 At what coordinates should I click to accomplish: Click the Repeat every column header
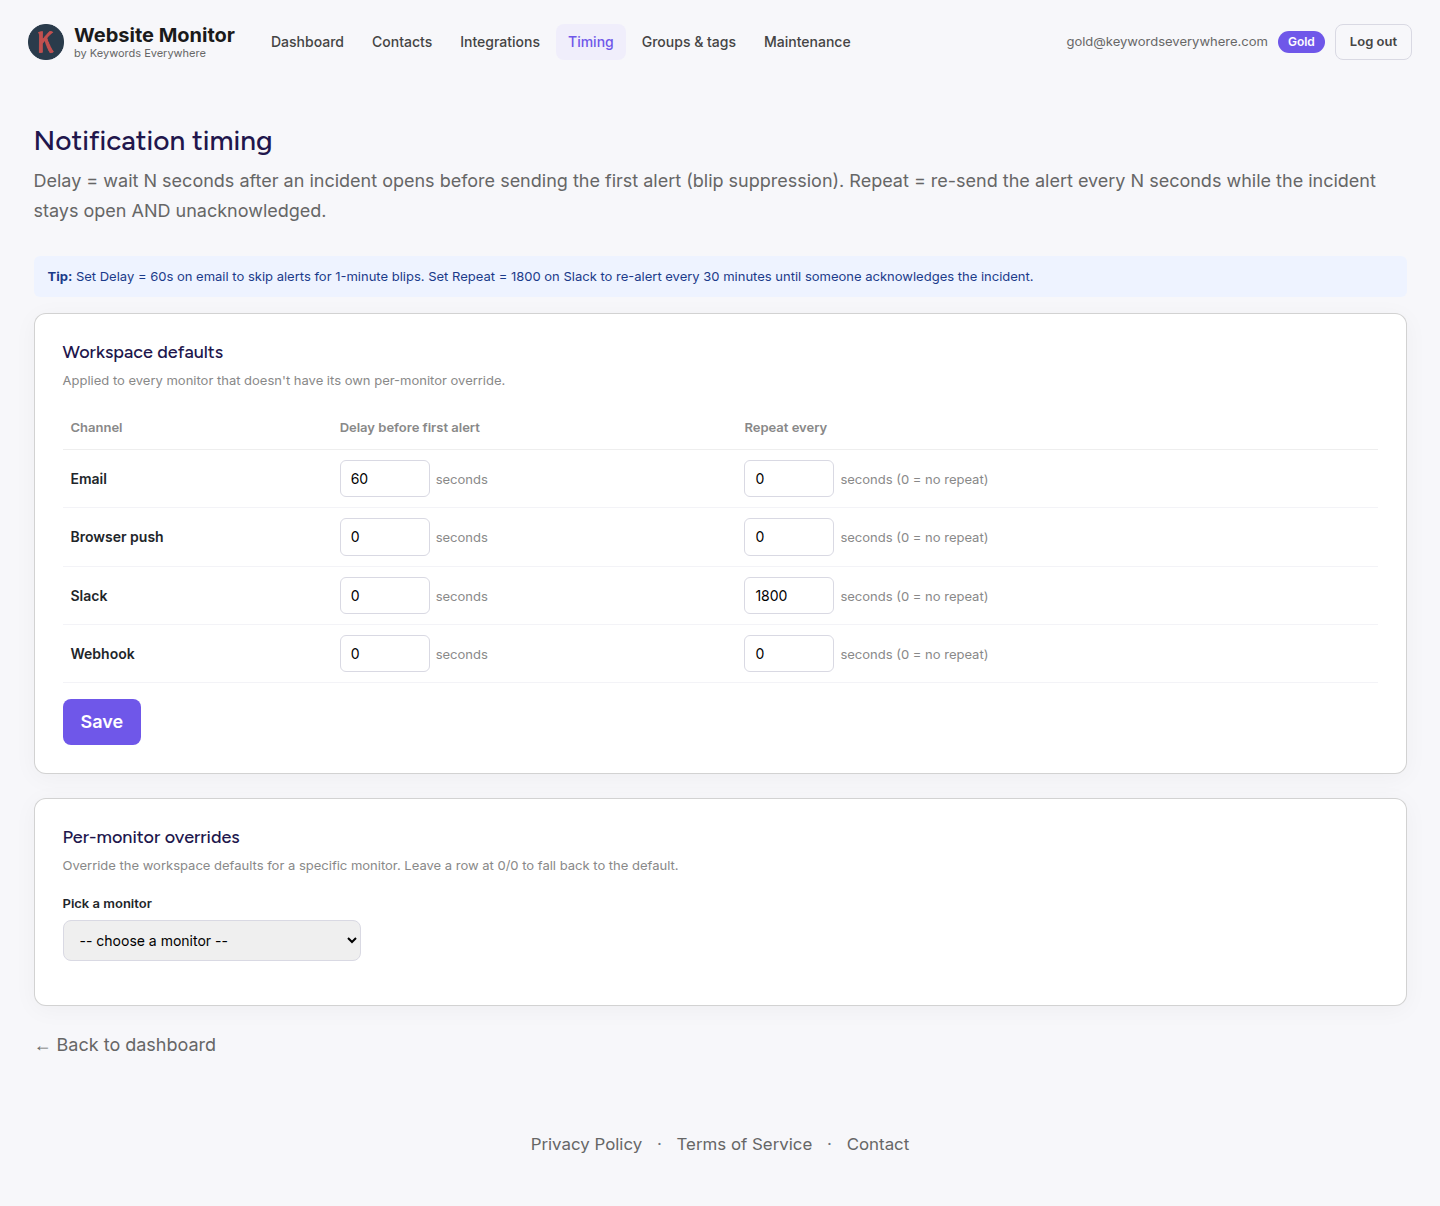[x=785, y=428]
